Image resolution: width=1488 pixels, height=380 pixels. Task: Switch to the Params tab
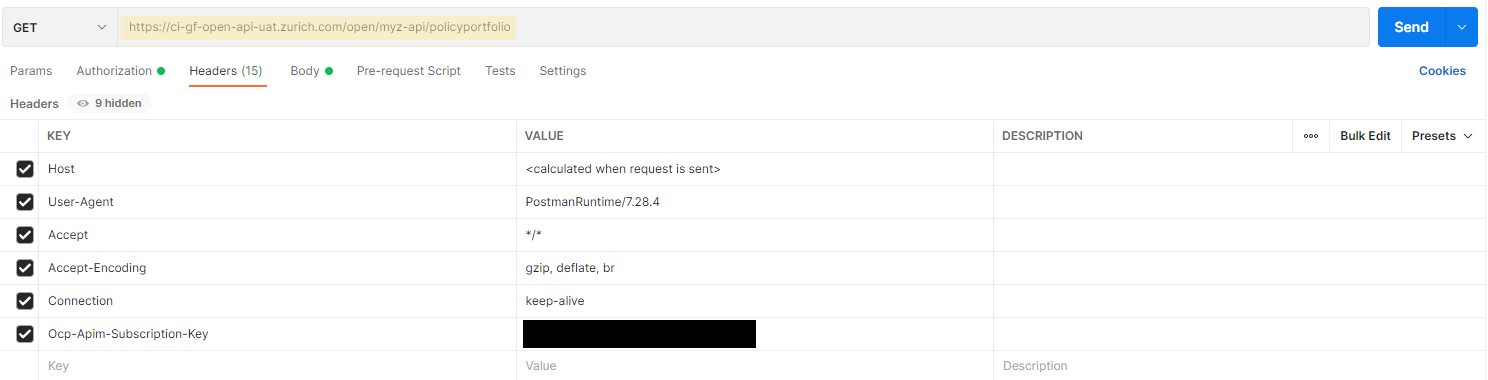pyautogui.click(x=31, y=71)
